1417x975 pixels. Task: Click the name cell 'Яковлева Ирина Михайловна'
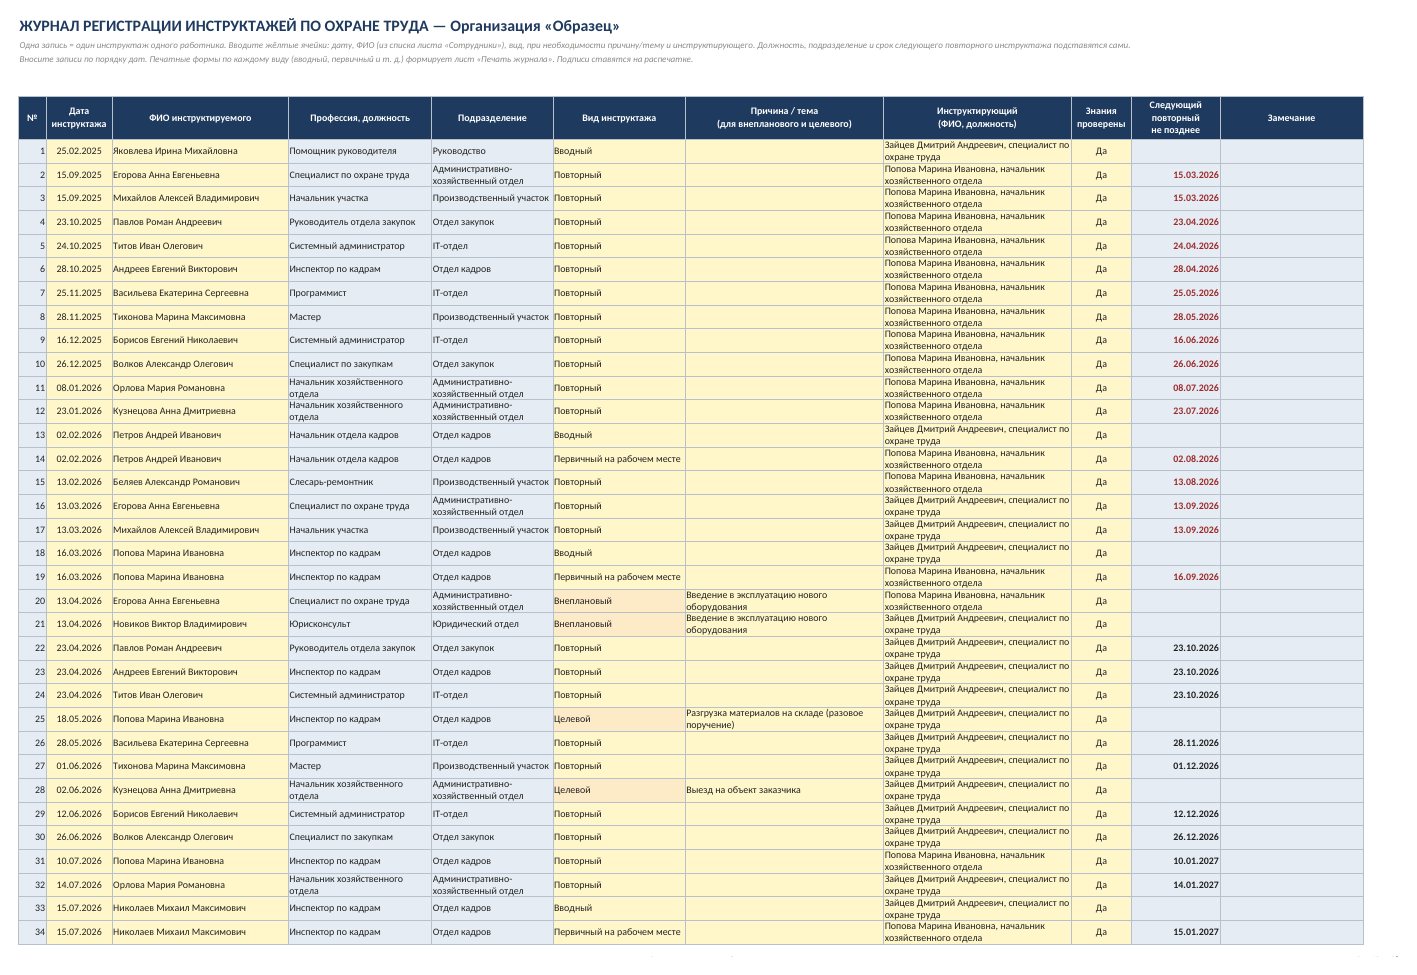[x=200, y=151]
